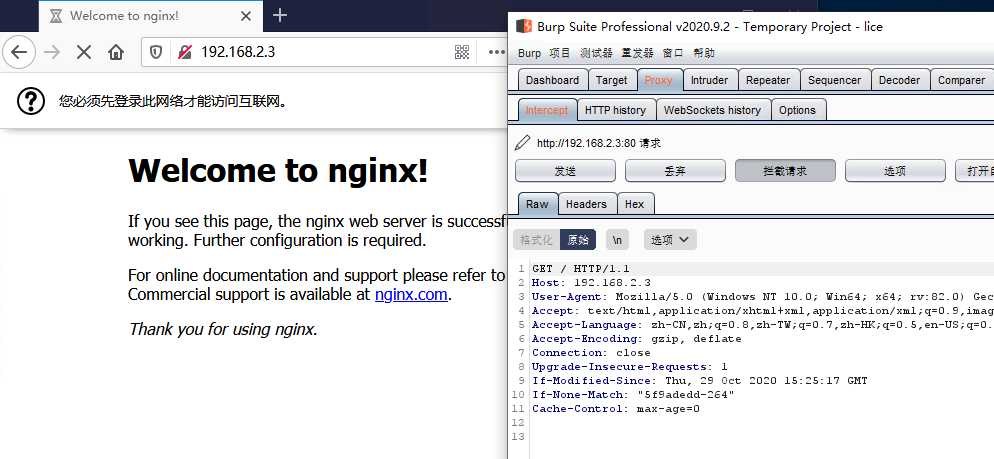Toggle the 拦截请求 intercept button
Image resolution: width=994 pixels, height=459 pixels.
[785, 171]
